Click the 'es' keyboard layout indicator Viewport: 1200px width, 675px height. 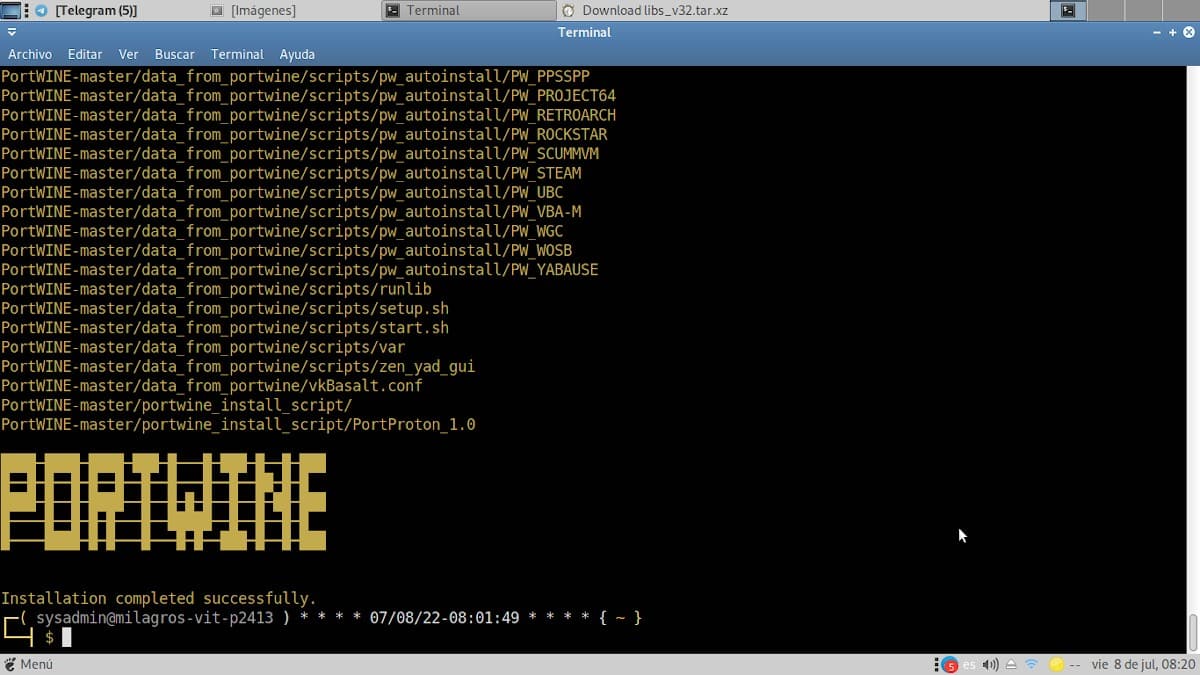pos(969,665)
